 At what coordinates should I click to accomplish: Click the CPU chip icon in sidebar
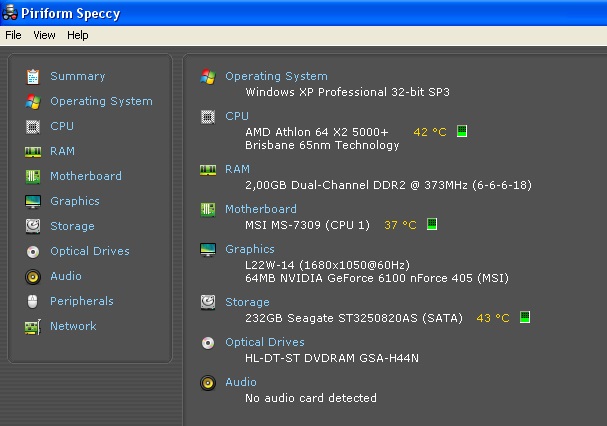click(33, 127)
